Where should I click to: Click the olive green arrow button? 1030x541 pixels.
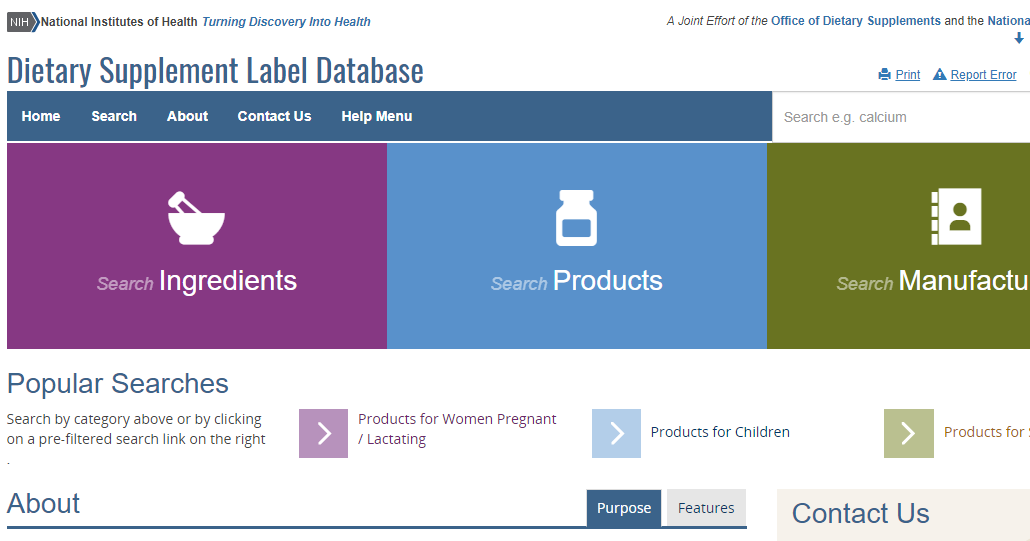tap(908, 433)
